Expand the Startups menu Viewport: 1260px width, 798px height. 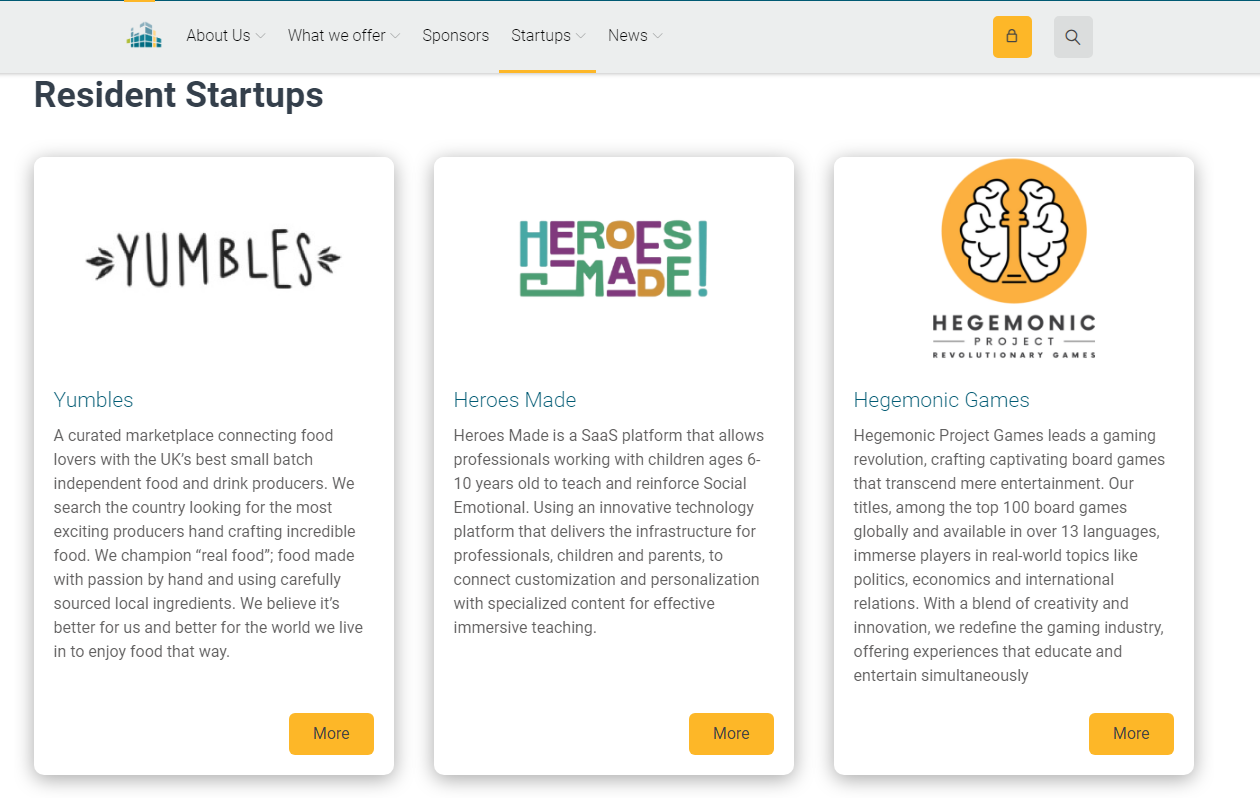pos(548,36)
